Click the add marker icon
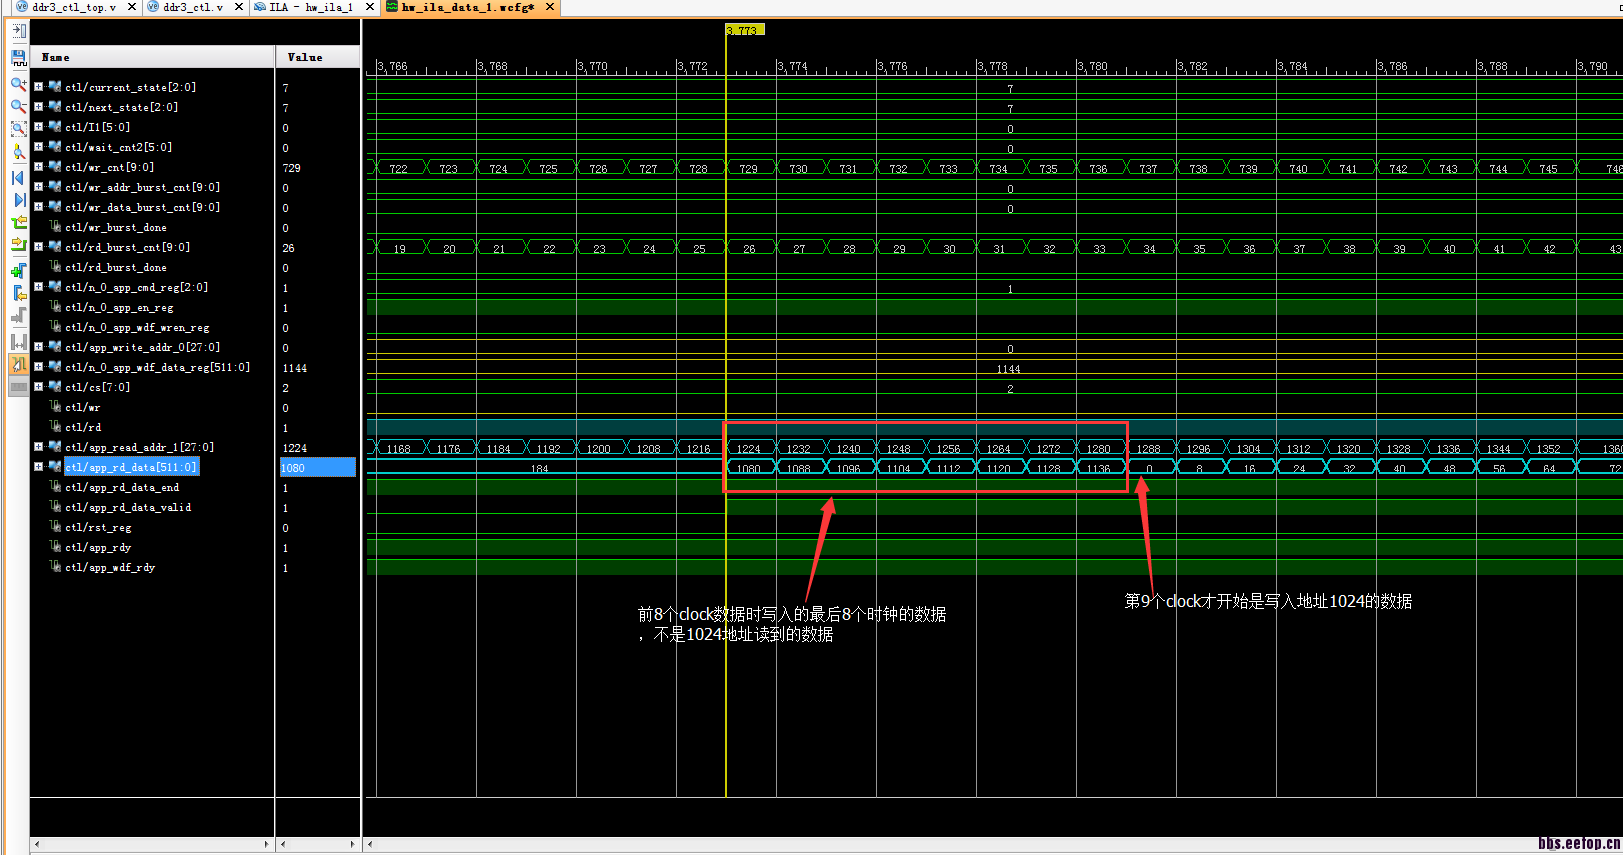1623x855 pixels. pos(18,270)
